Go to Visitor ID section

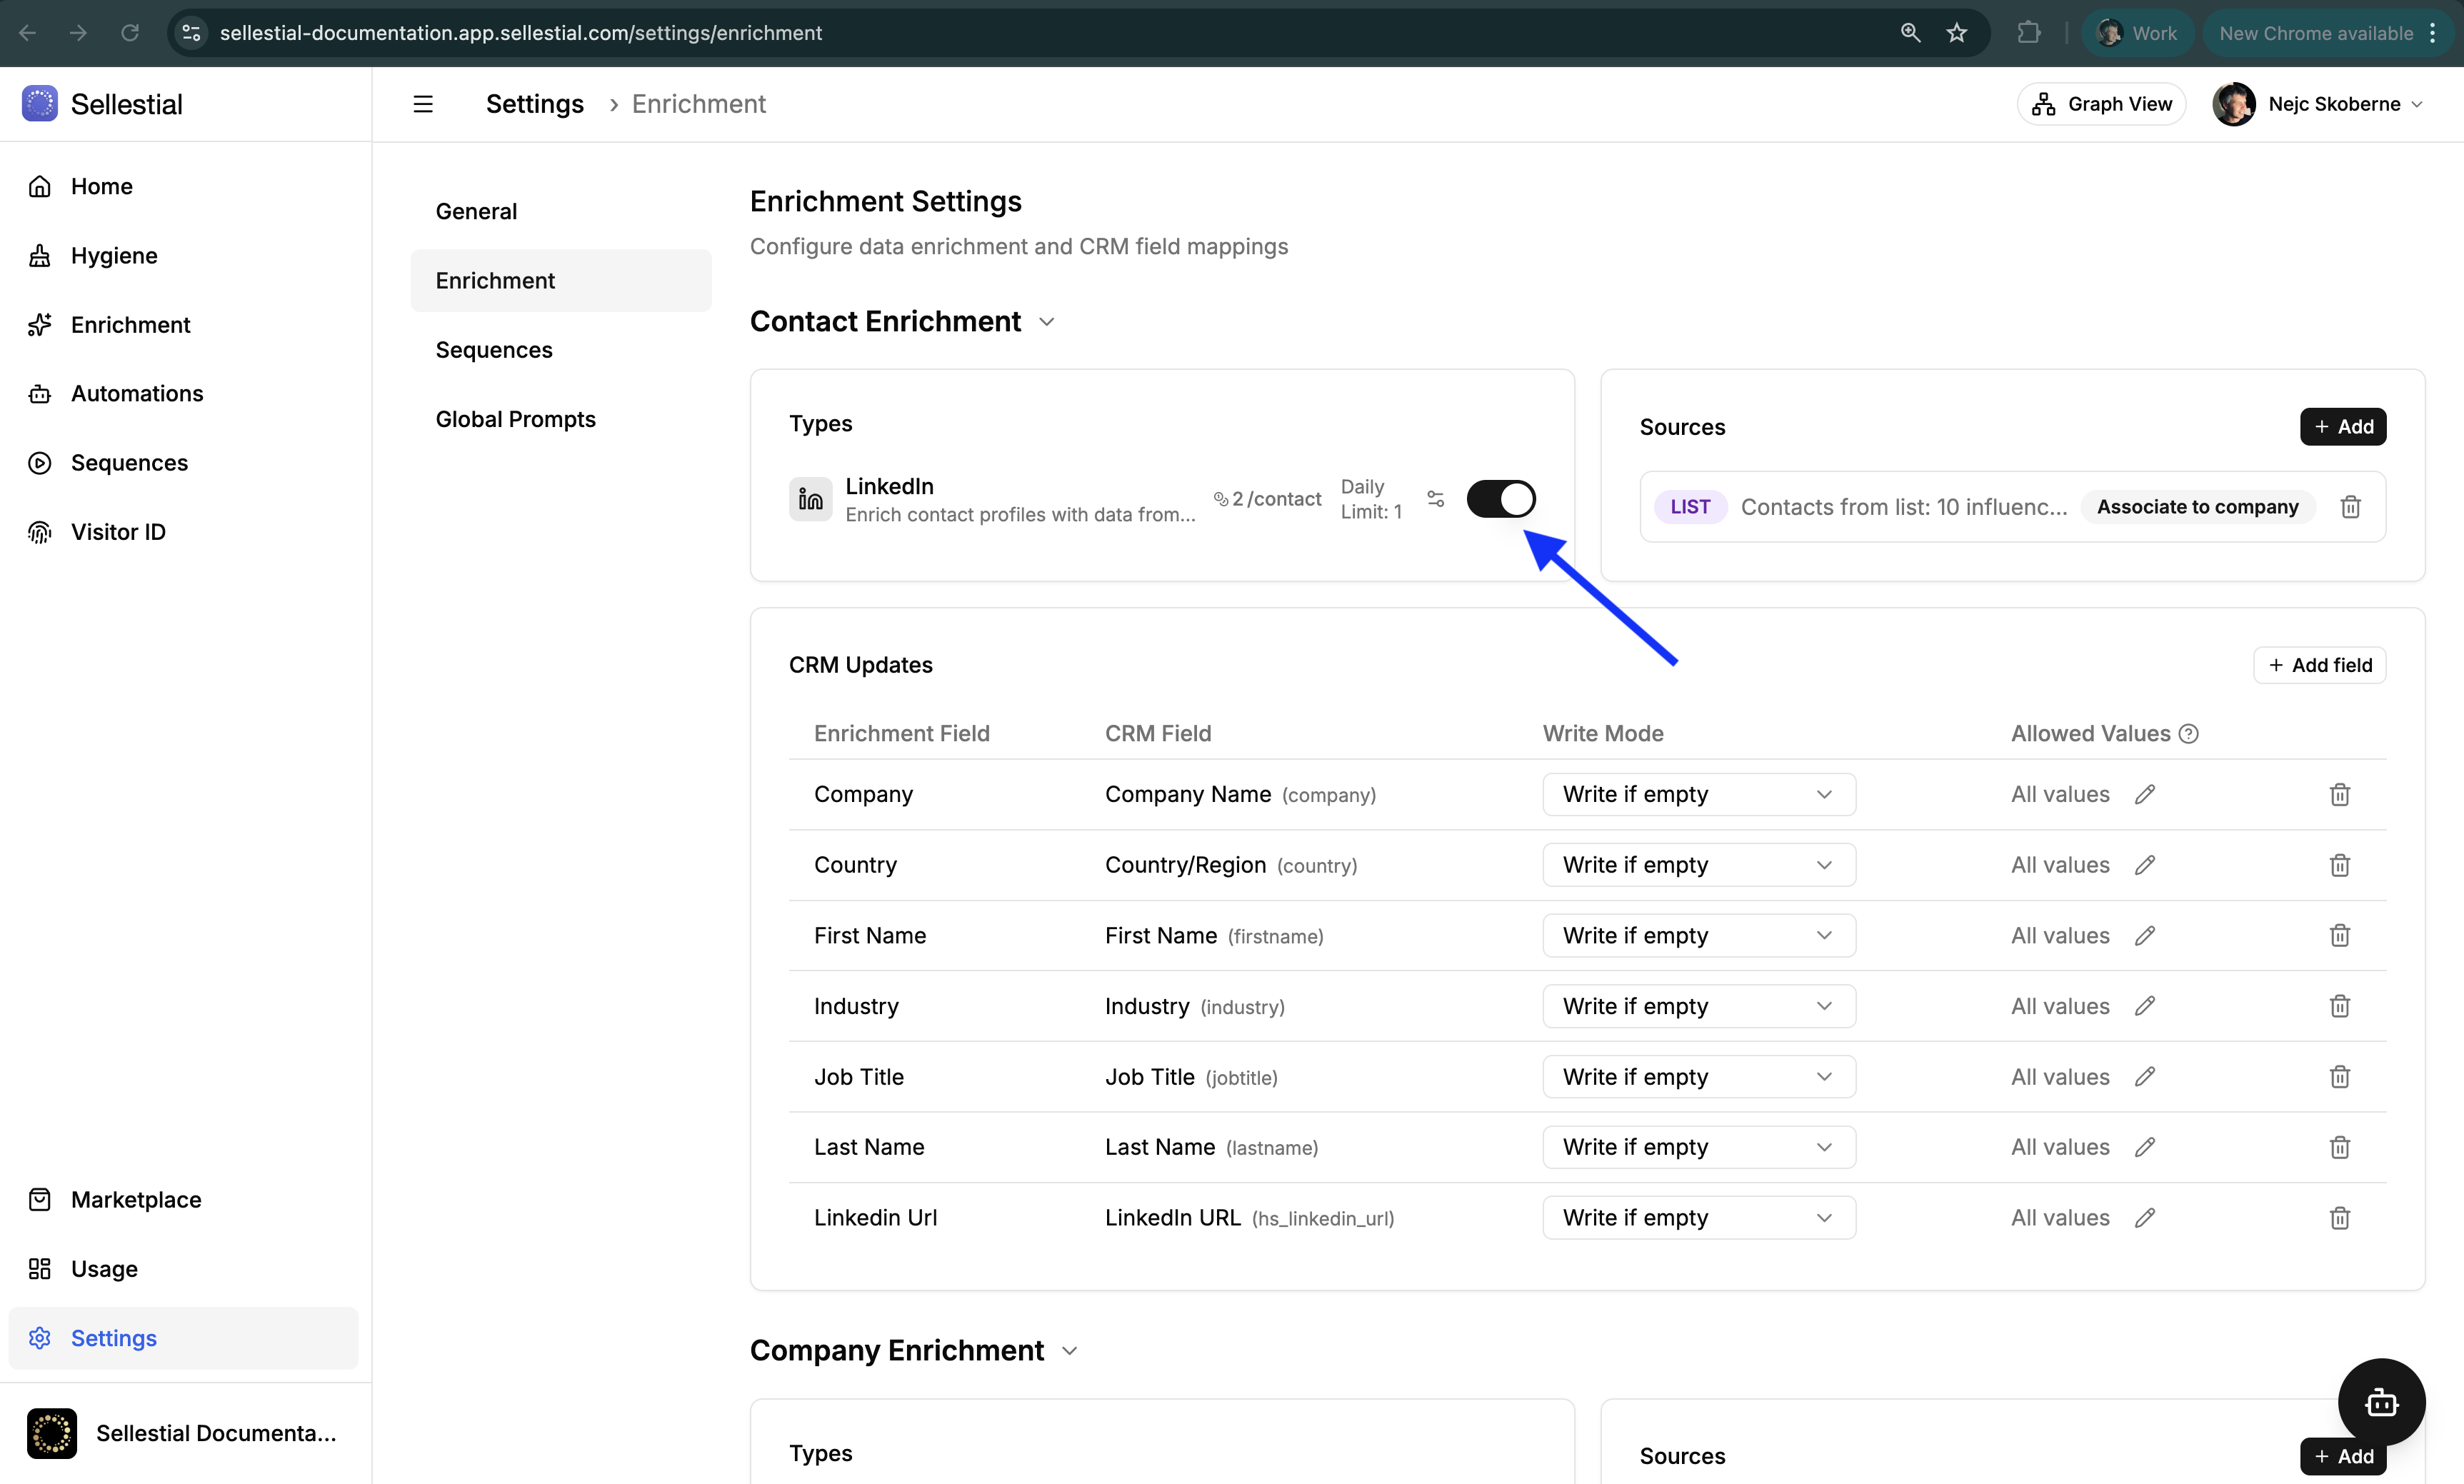pyautogui.click(x=117, y=531)
